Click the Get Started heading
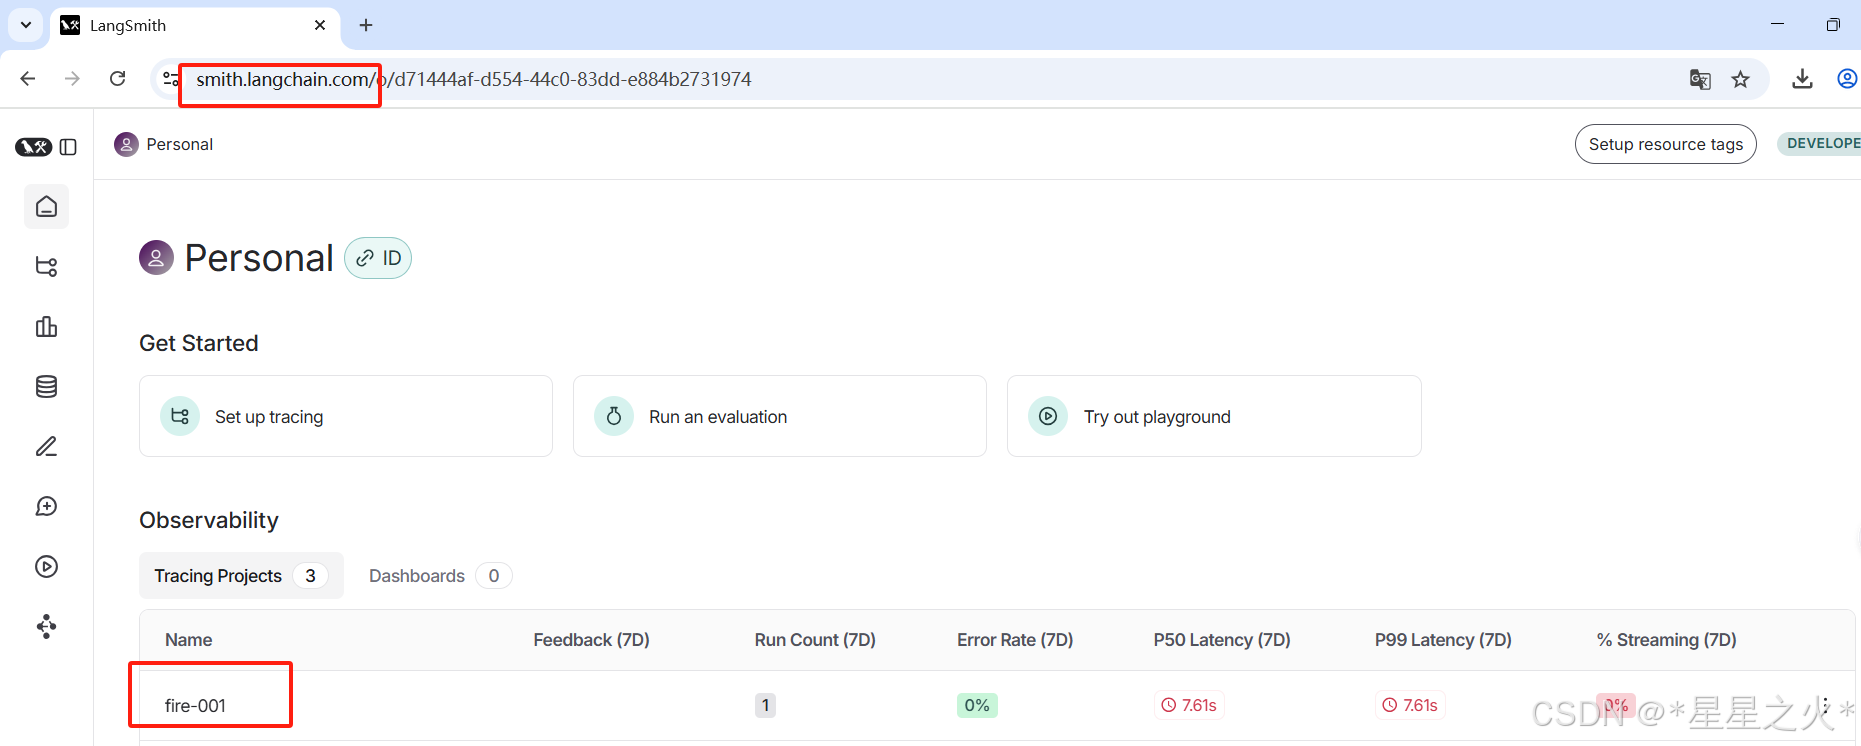This screenshot has height=746, width=1861. (x=199, y=343)
